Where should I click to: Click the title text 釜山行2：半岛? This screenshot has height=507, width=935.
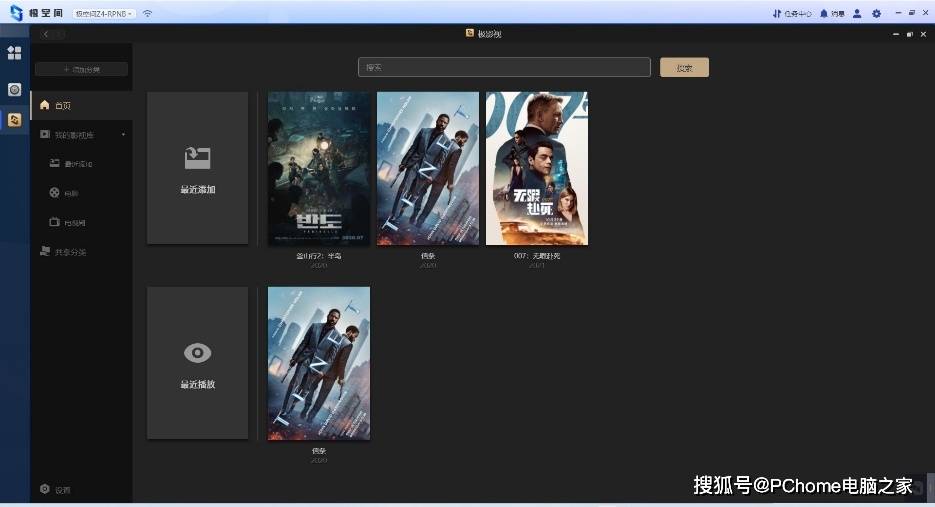tap(319, 256)
